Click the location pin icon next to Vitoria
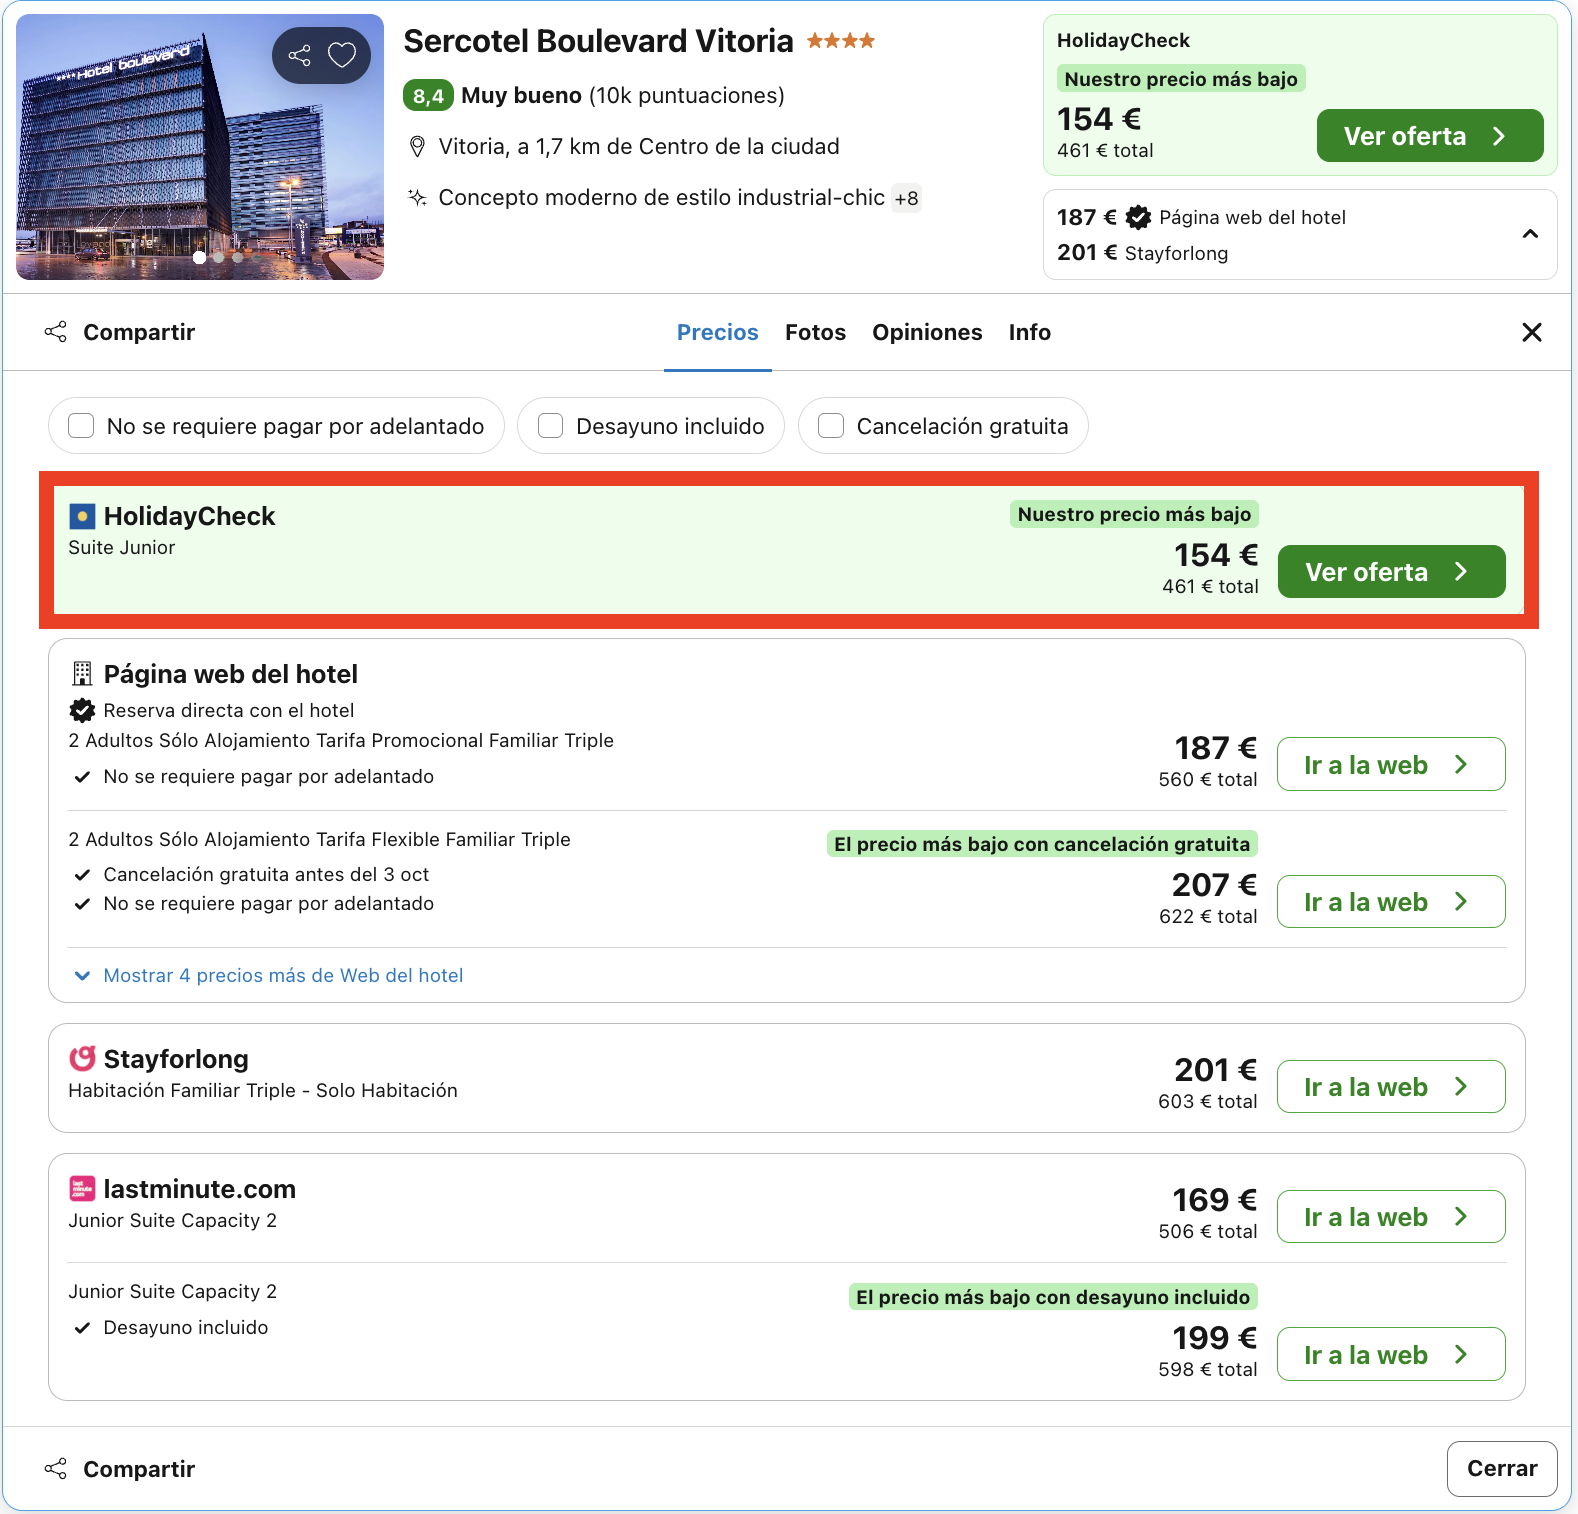The height and width of the screenshot is (1514, 1578). (418, 147)
